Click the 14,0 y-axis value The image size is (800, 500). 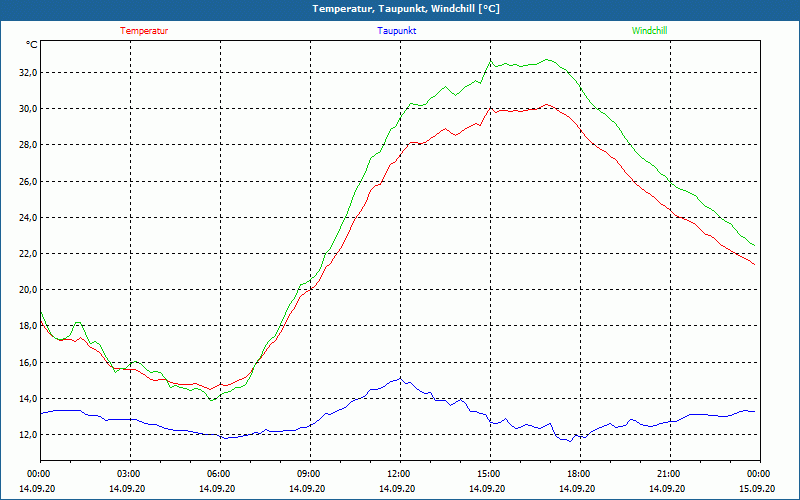tap(28, 399)
